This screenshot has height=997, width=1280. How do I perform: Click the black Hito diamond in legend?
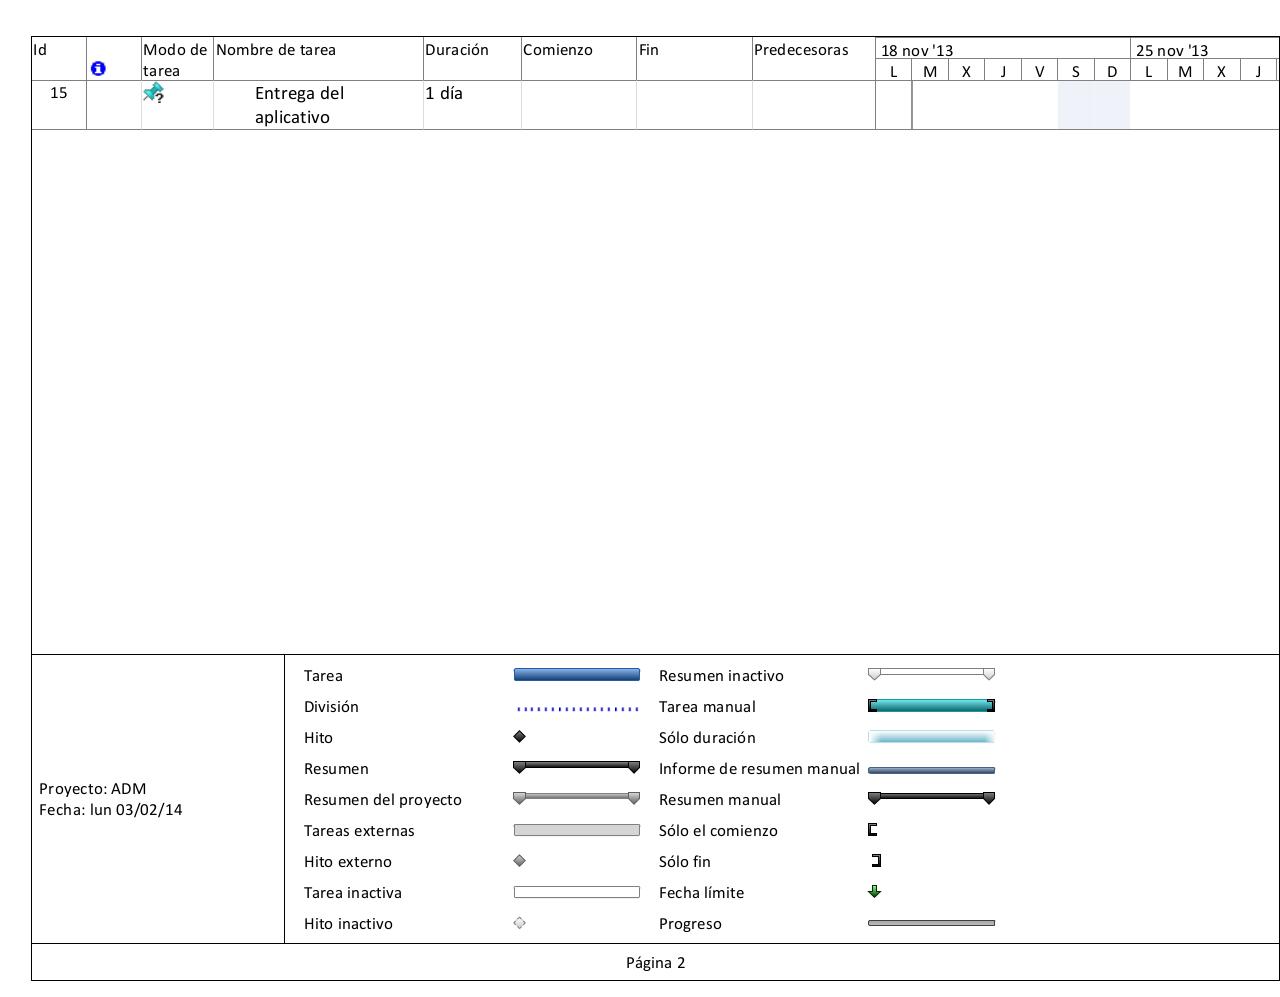(519, 737)
